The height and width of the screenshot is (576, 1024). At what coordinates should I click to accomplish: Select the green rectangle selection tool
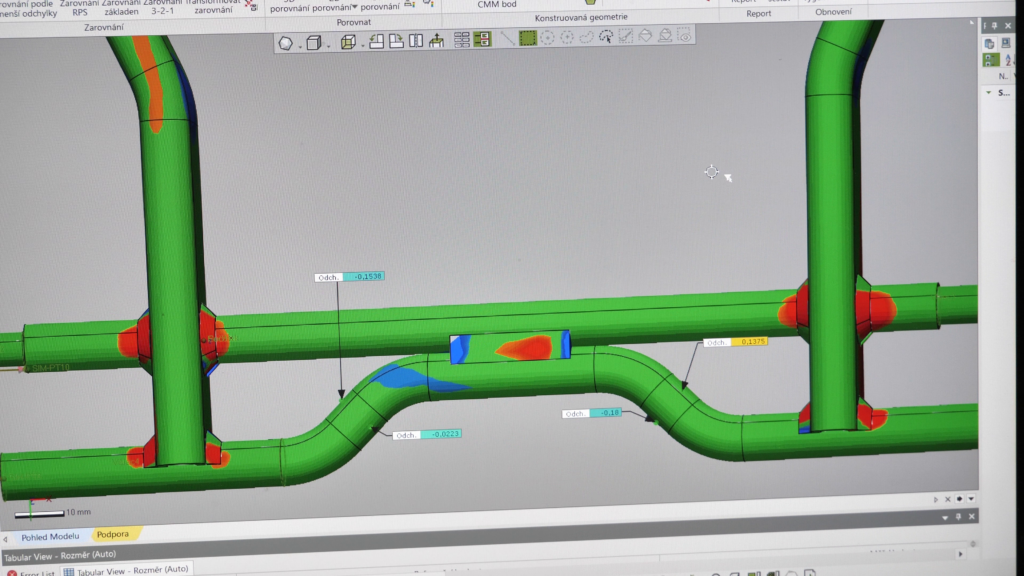coord(527,38)
